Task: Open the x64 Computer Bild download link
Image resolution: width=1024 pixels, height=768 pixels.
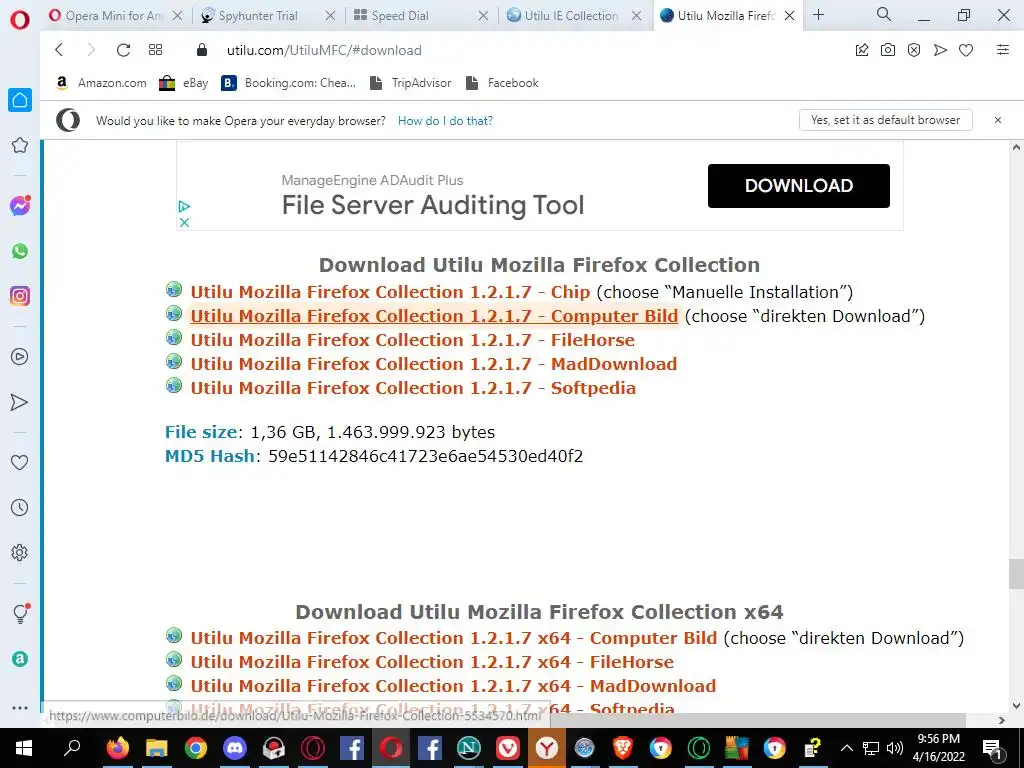Action: (453, 638)
